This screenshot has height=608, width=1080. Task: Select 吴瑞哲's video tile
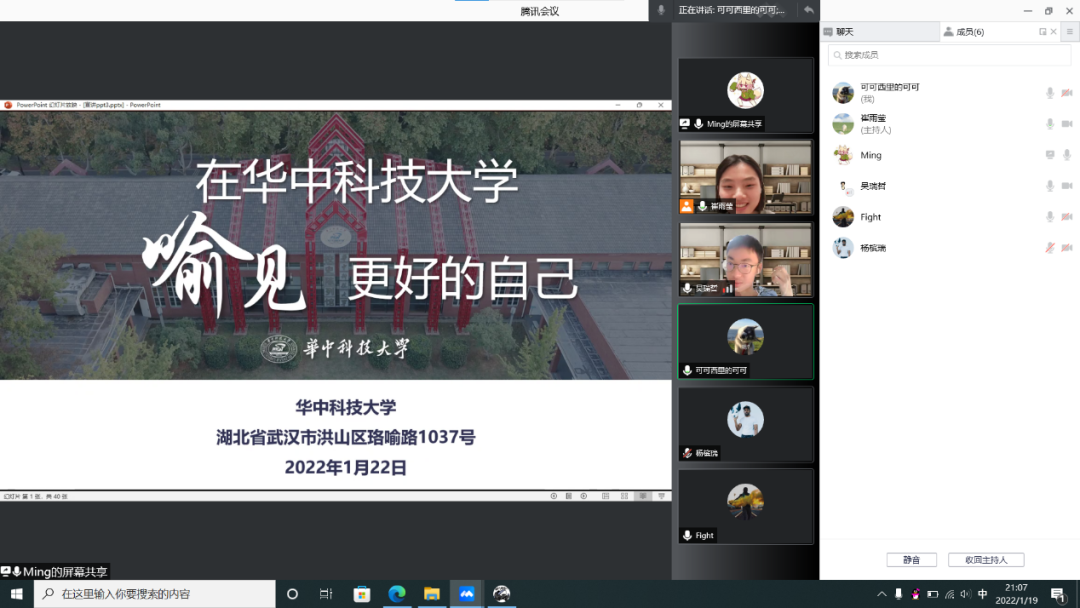click(x=745, y=260)
